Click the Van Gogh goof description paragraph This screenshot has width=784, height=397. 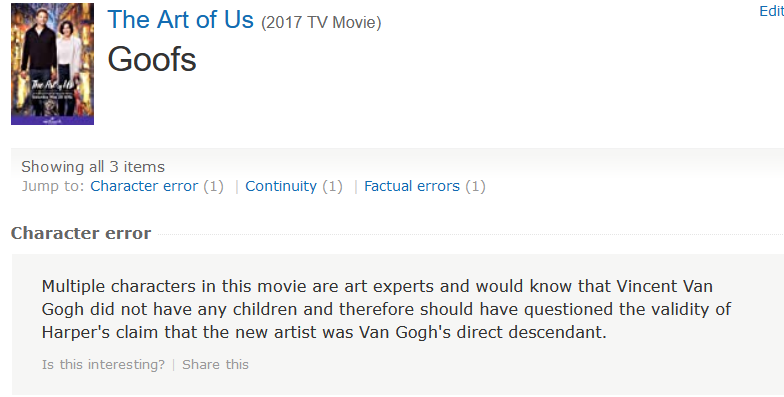click(x=386, y=309)
